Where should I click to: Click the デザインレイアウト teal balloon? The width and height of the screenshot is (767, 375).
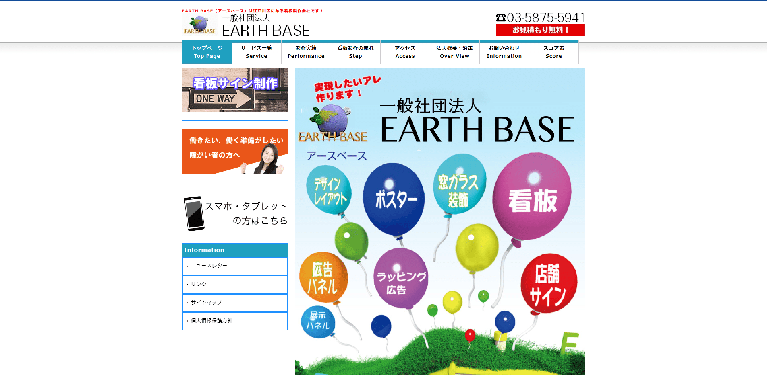coord(330,191)
